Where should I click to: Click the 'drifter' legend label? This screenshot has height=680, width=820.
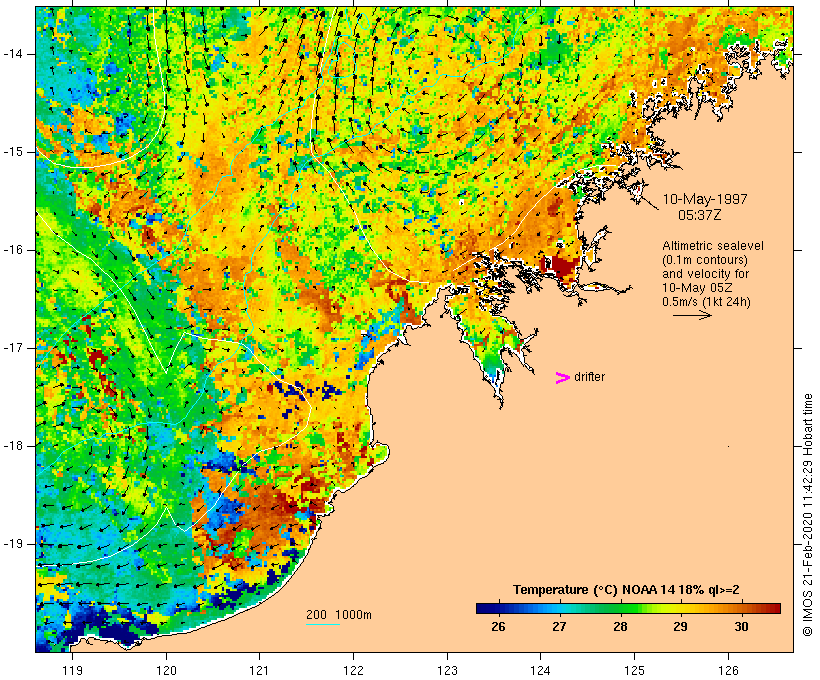click(589, 377)
